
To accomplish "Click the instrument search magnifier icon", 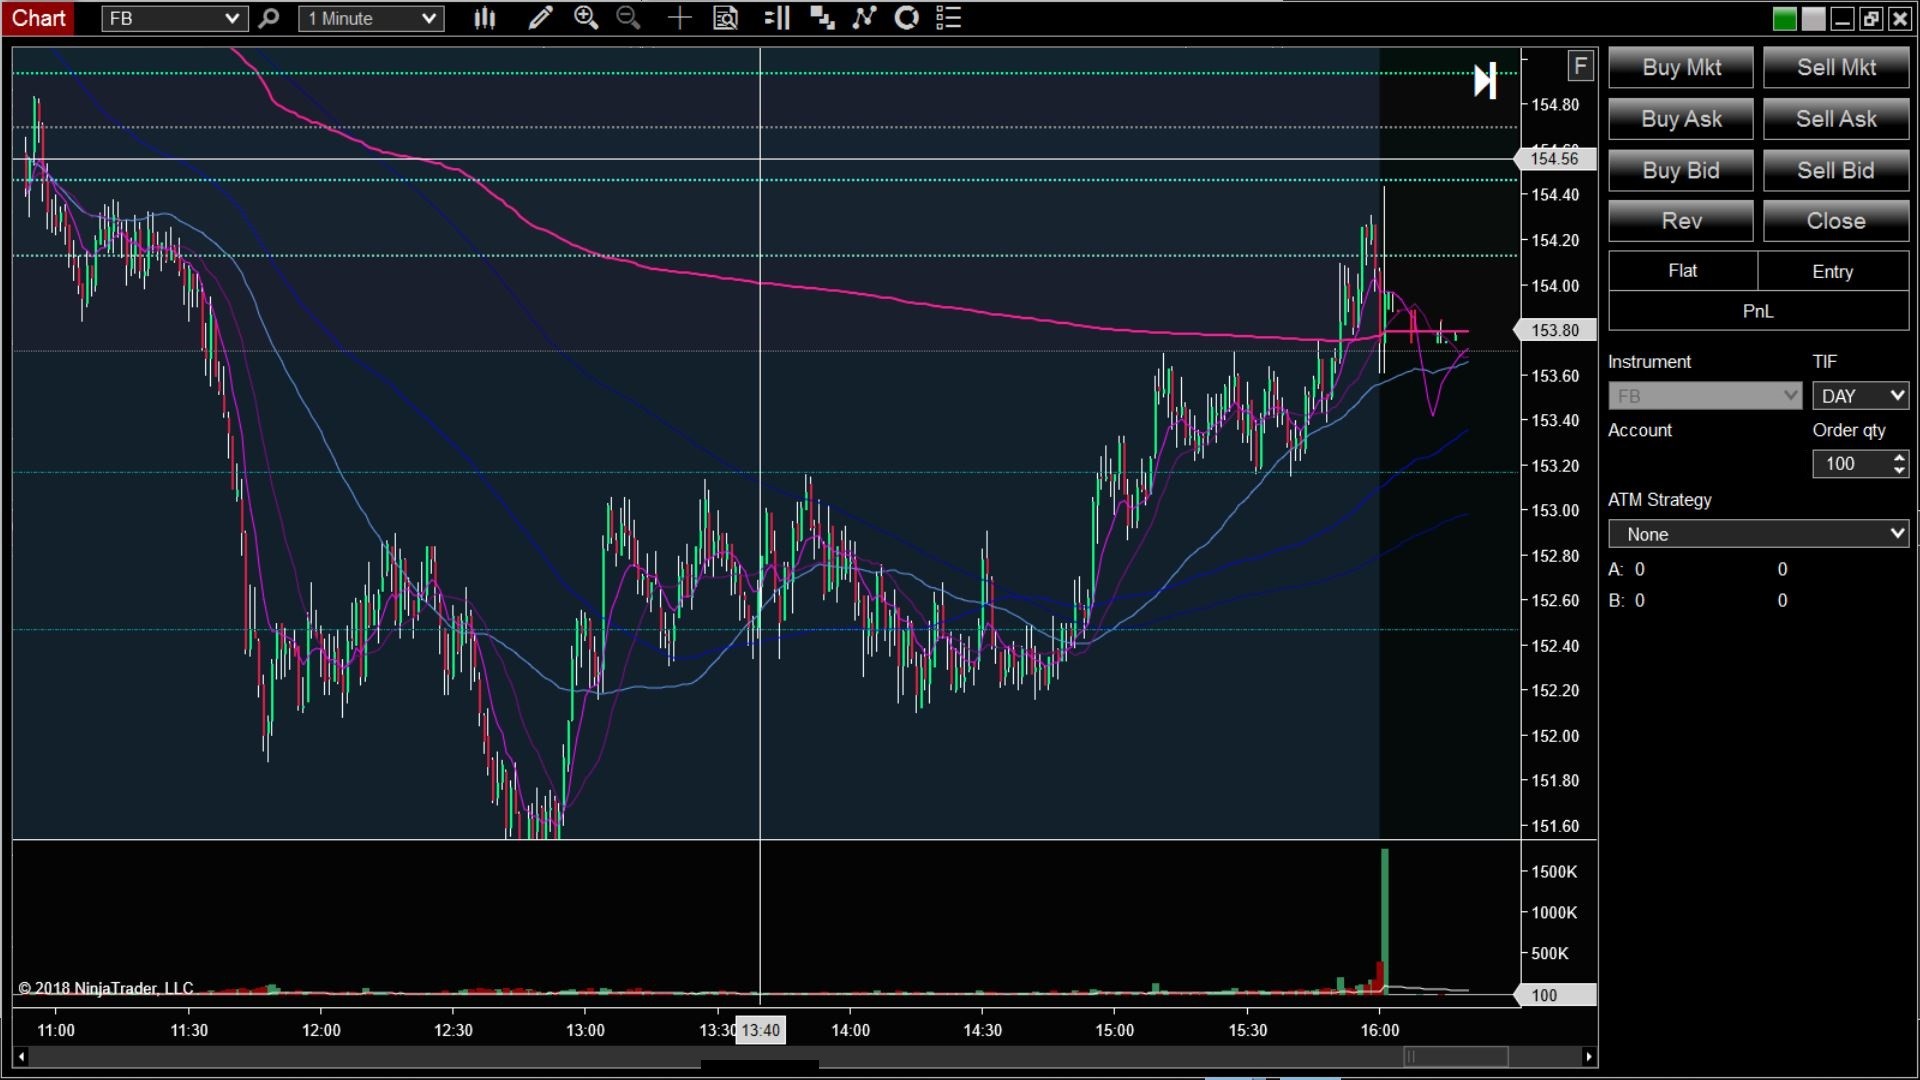I will point(268,18).
